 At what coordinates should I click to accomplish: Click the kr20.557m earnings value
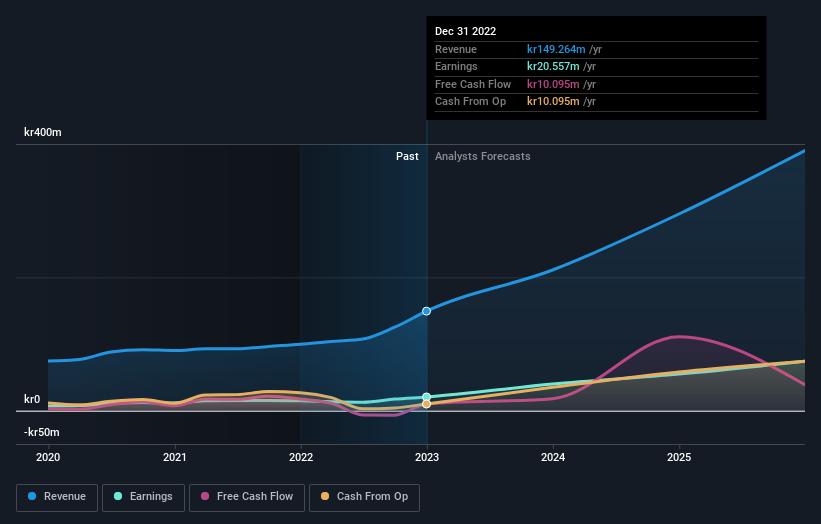tap(553, 66)
